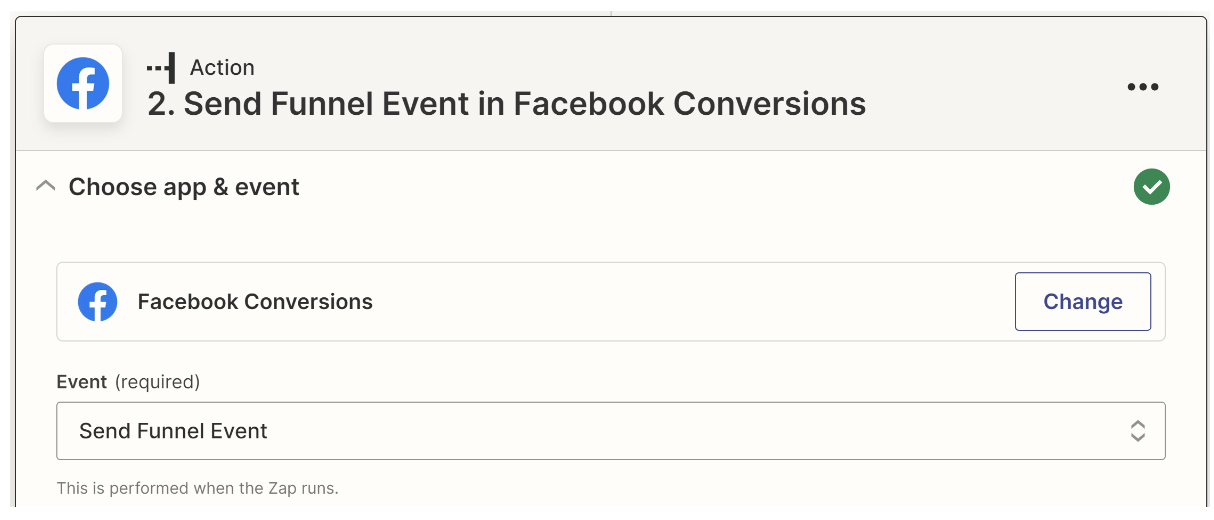Click the Choose app & event heading

[184, 187]
